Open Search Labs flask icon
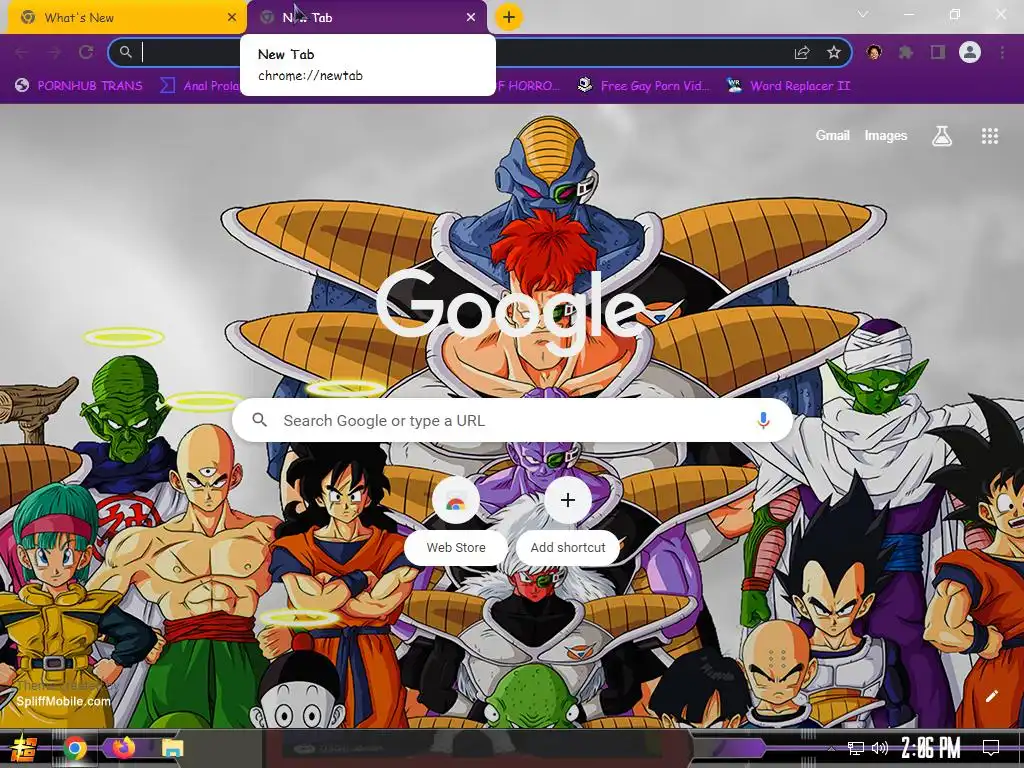 942,136
